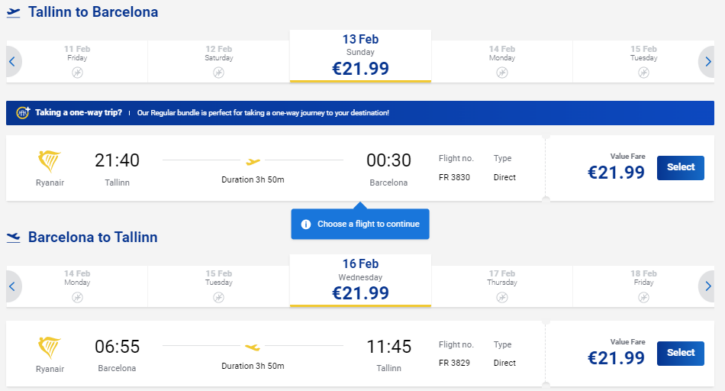Show later return dates with right arrow
The width and height of the screenshot is (725, 391).
pyautogui.click(x=707, y=287)
